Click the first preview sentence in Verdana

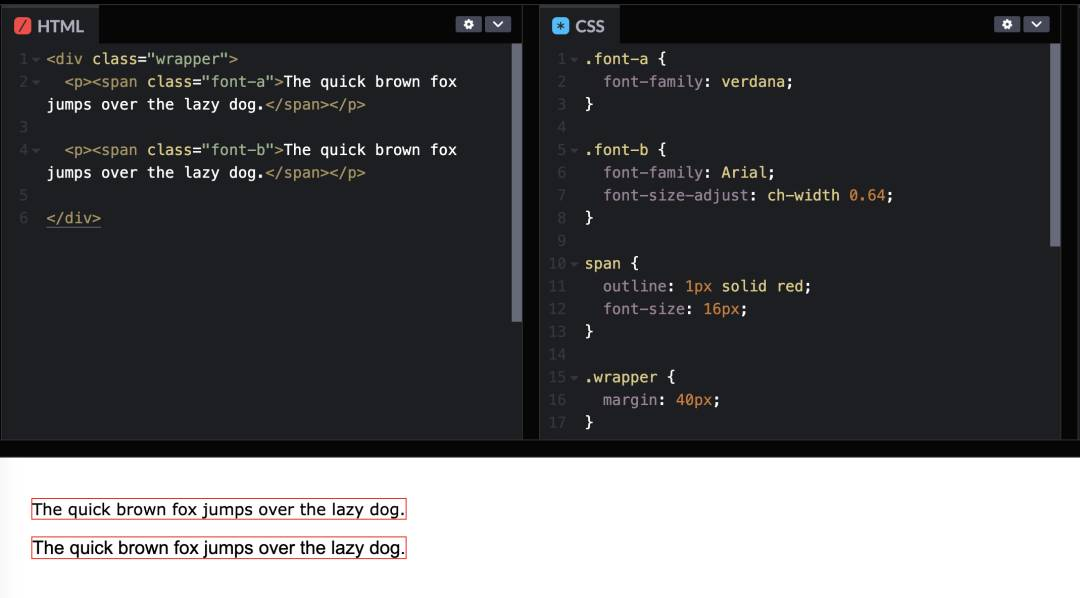click(x=219, y=509)
